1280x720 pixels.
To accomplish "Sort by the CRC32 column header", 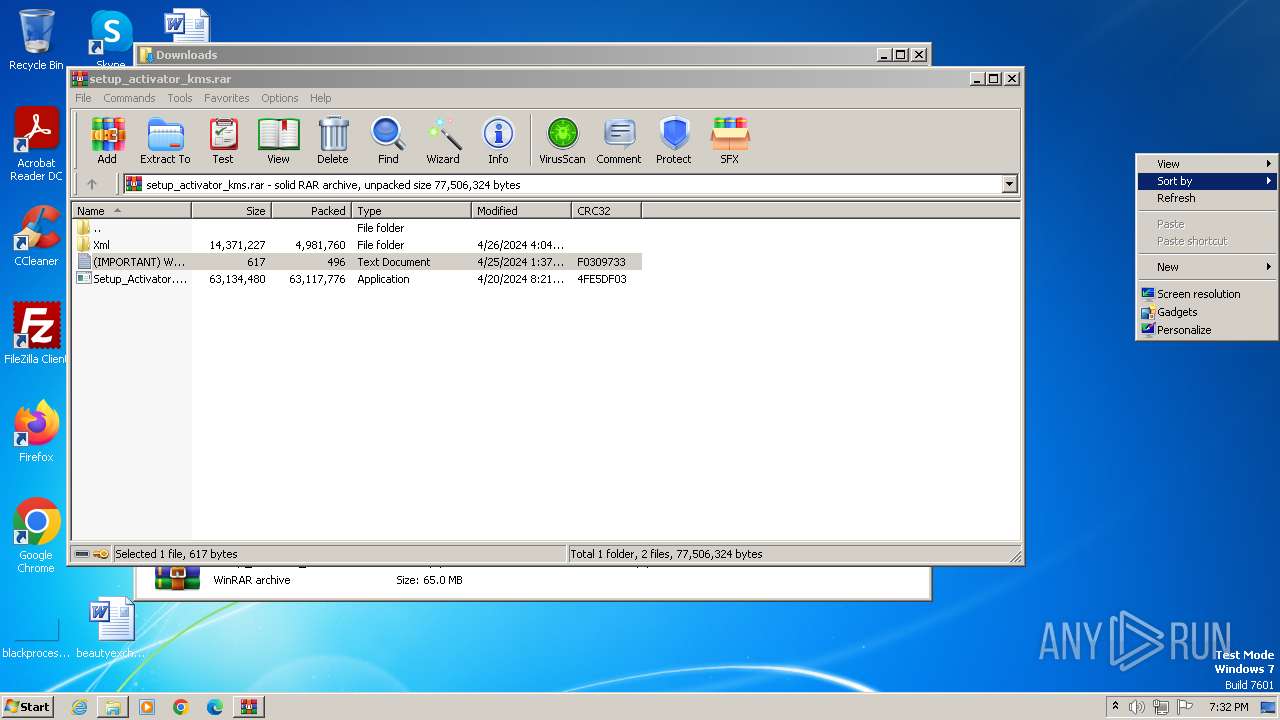I will 606,210.
